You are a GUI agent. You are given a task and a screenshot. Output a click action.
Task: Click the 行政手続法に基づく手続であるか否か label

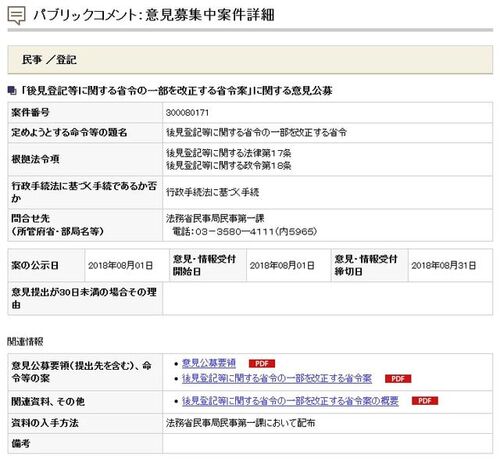(x=84, y=192)
